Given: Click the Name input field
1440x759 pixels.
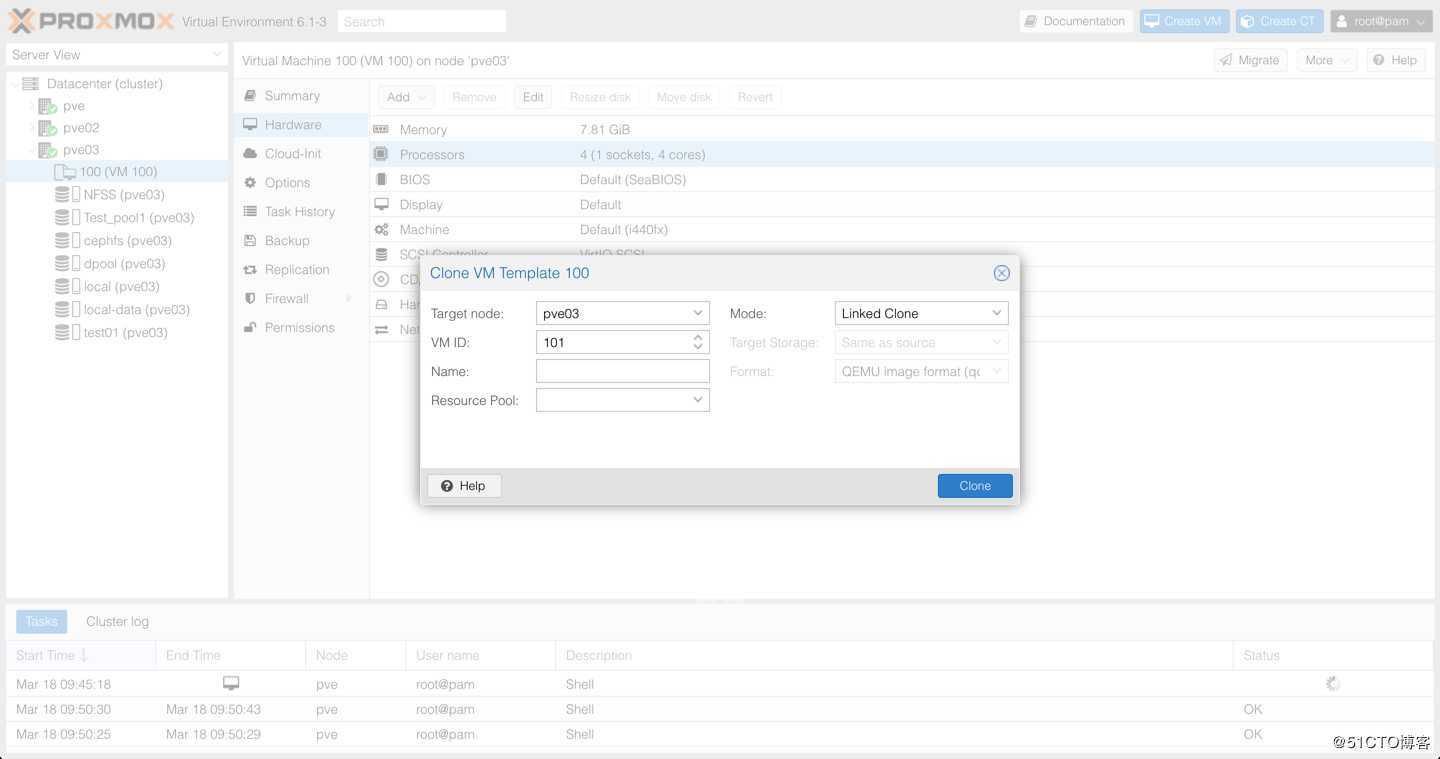Looking at the screenshot, I should point(623,371).
